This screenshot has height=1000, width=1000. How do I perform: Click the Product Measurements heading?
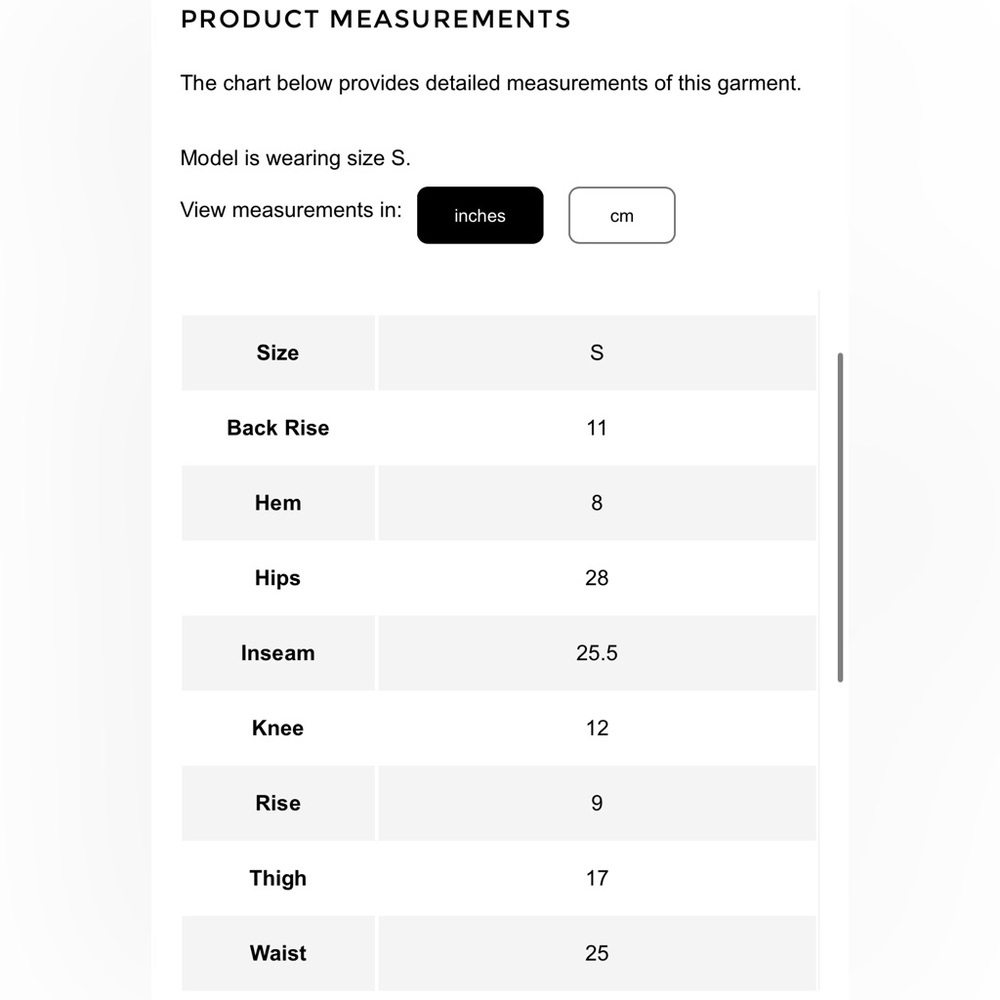(376, 19)
